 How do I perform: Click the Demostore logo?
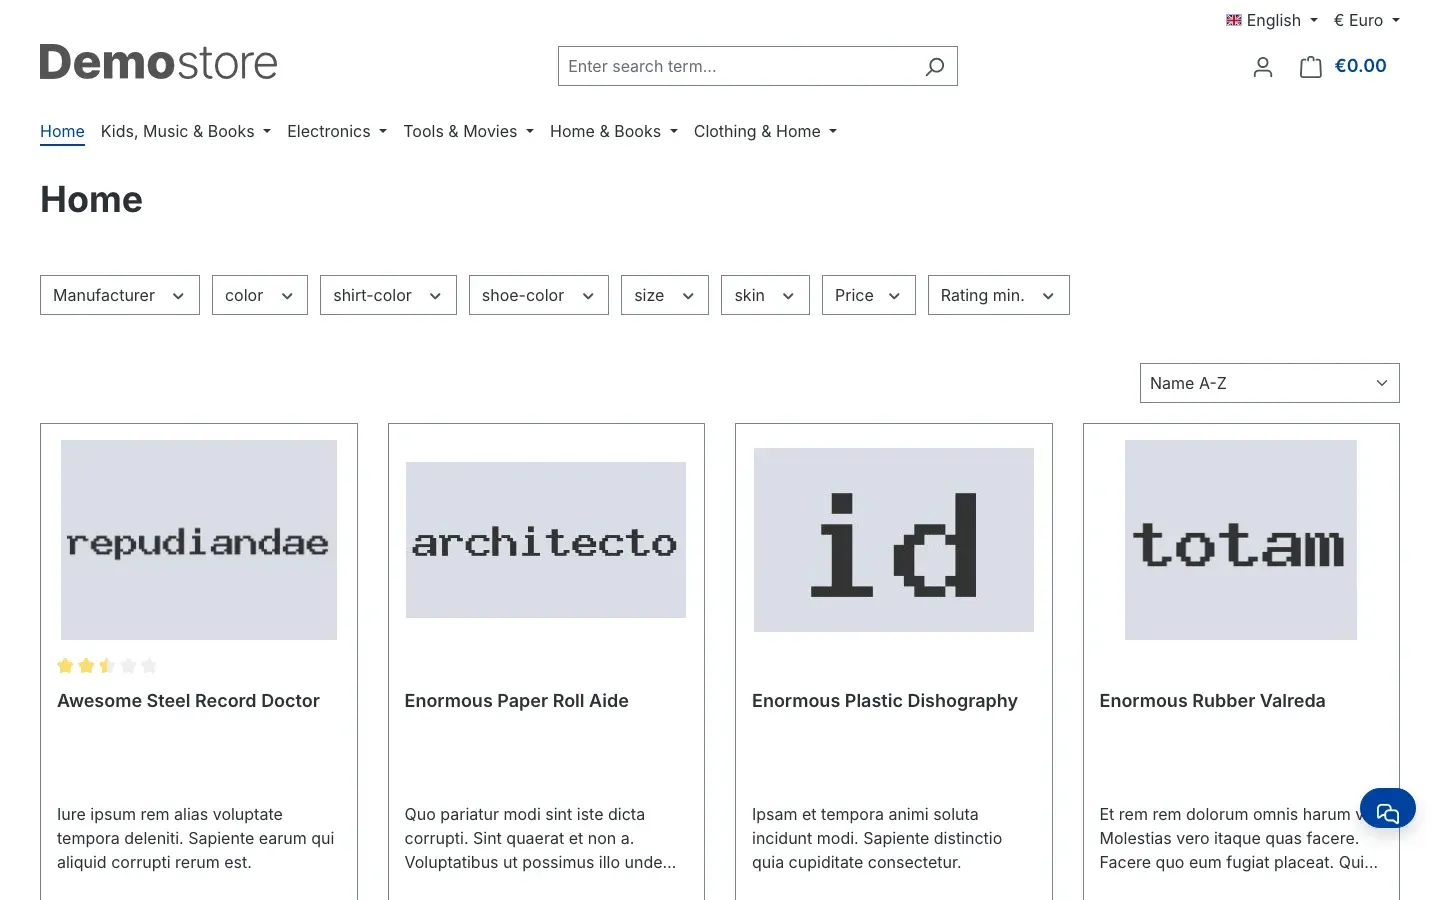pyautogui.click(x=158, y=63)
